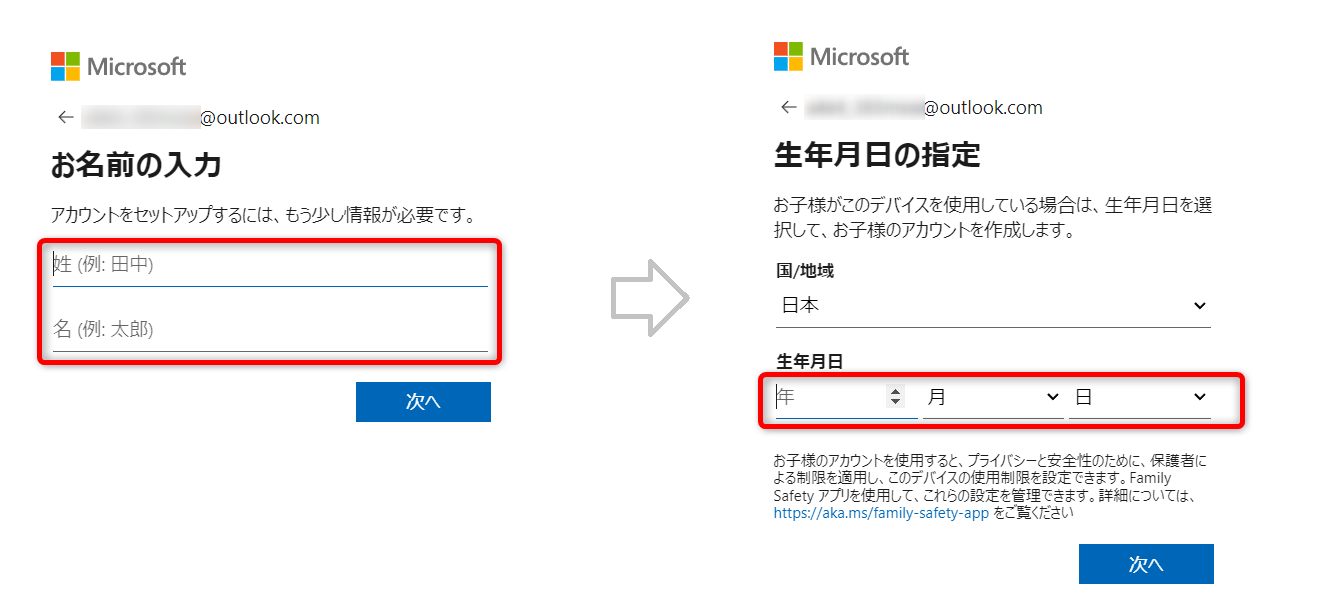Click the Microsoft logo above the name form
This screenshot has height=599, width=1344.
(x=118, y=67)
